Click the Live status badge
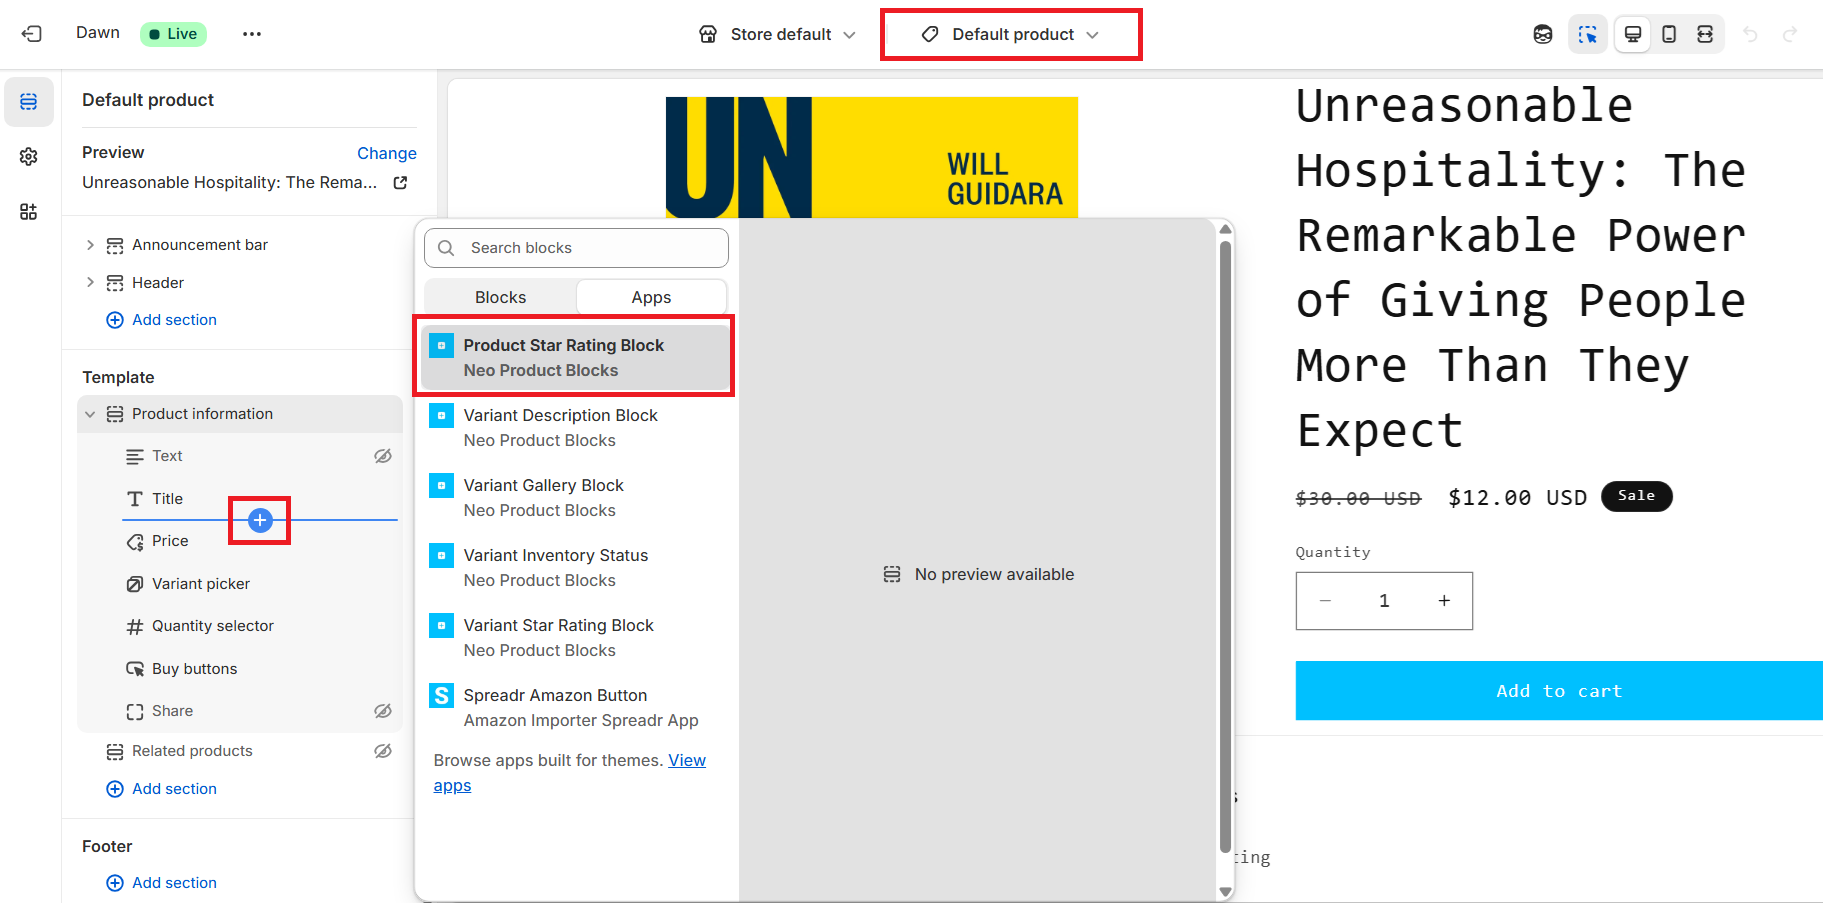The height and width of the screenshot is (905, 1823). 174,34
